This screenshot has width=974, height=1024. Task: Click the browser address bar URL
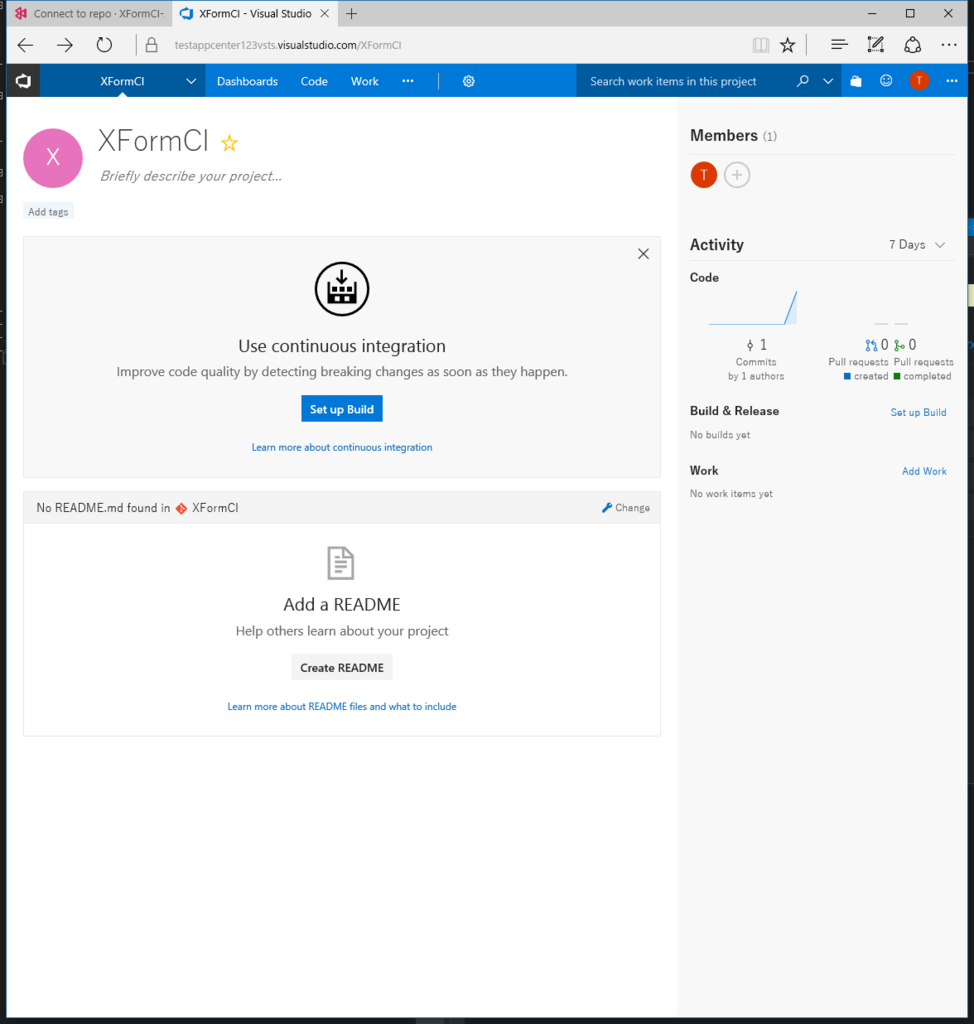click(288, 45)
